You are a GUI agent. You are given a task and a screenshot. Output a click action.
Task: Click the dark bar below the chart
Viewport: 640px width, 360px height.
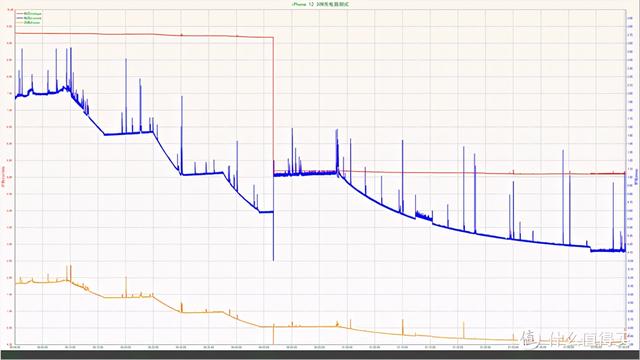point(320,355)
